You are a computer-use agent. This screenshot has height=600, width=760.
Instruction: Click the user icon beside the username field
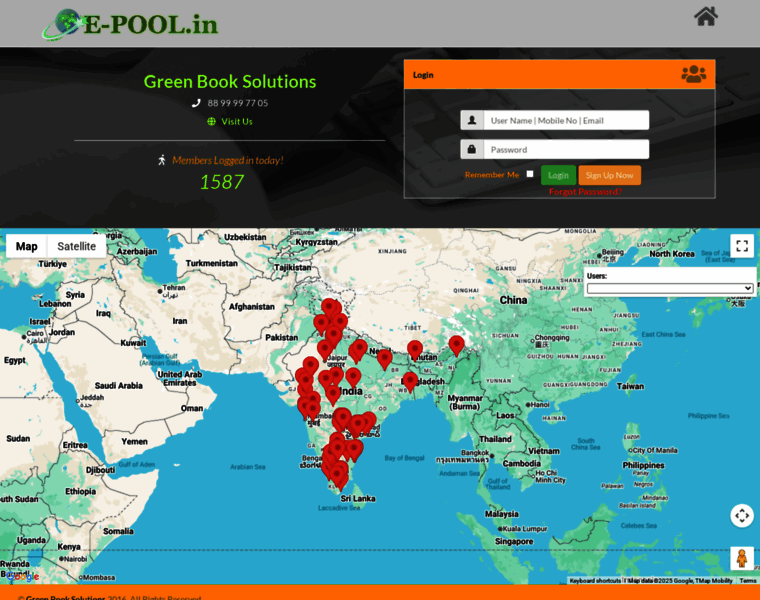tap(472, 120)
